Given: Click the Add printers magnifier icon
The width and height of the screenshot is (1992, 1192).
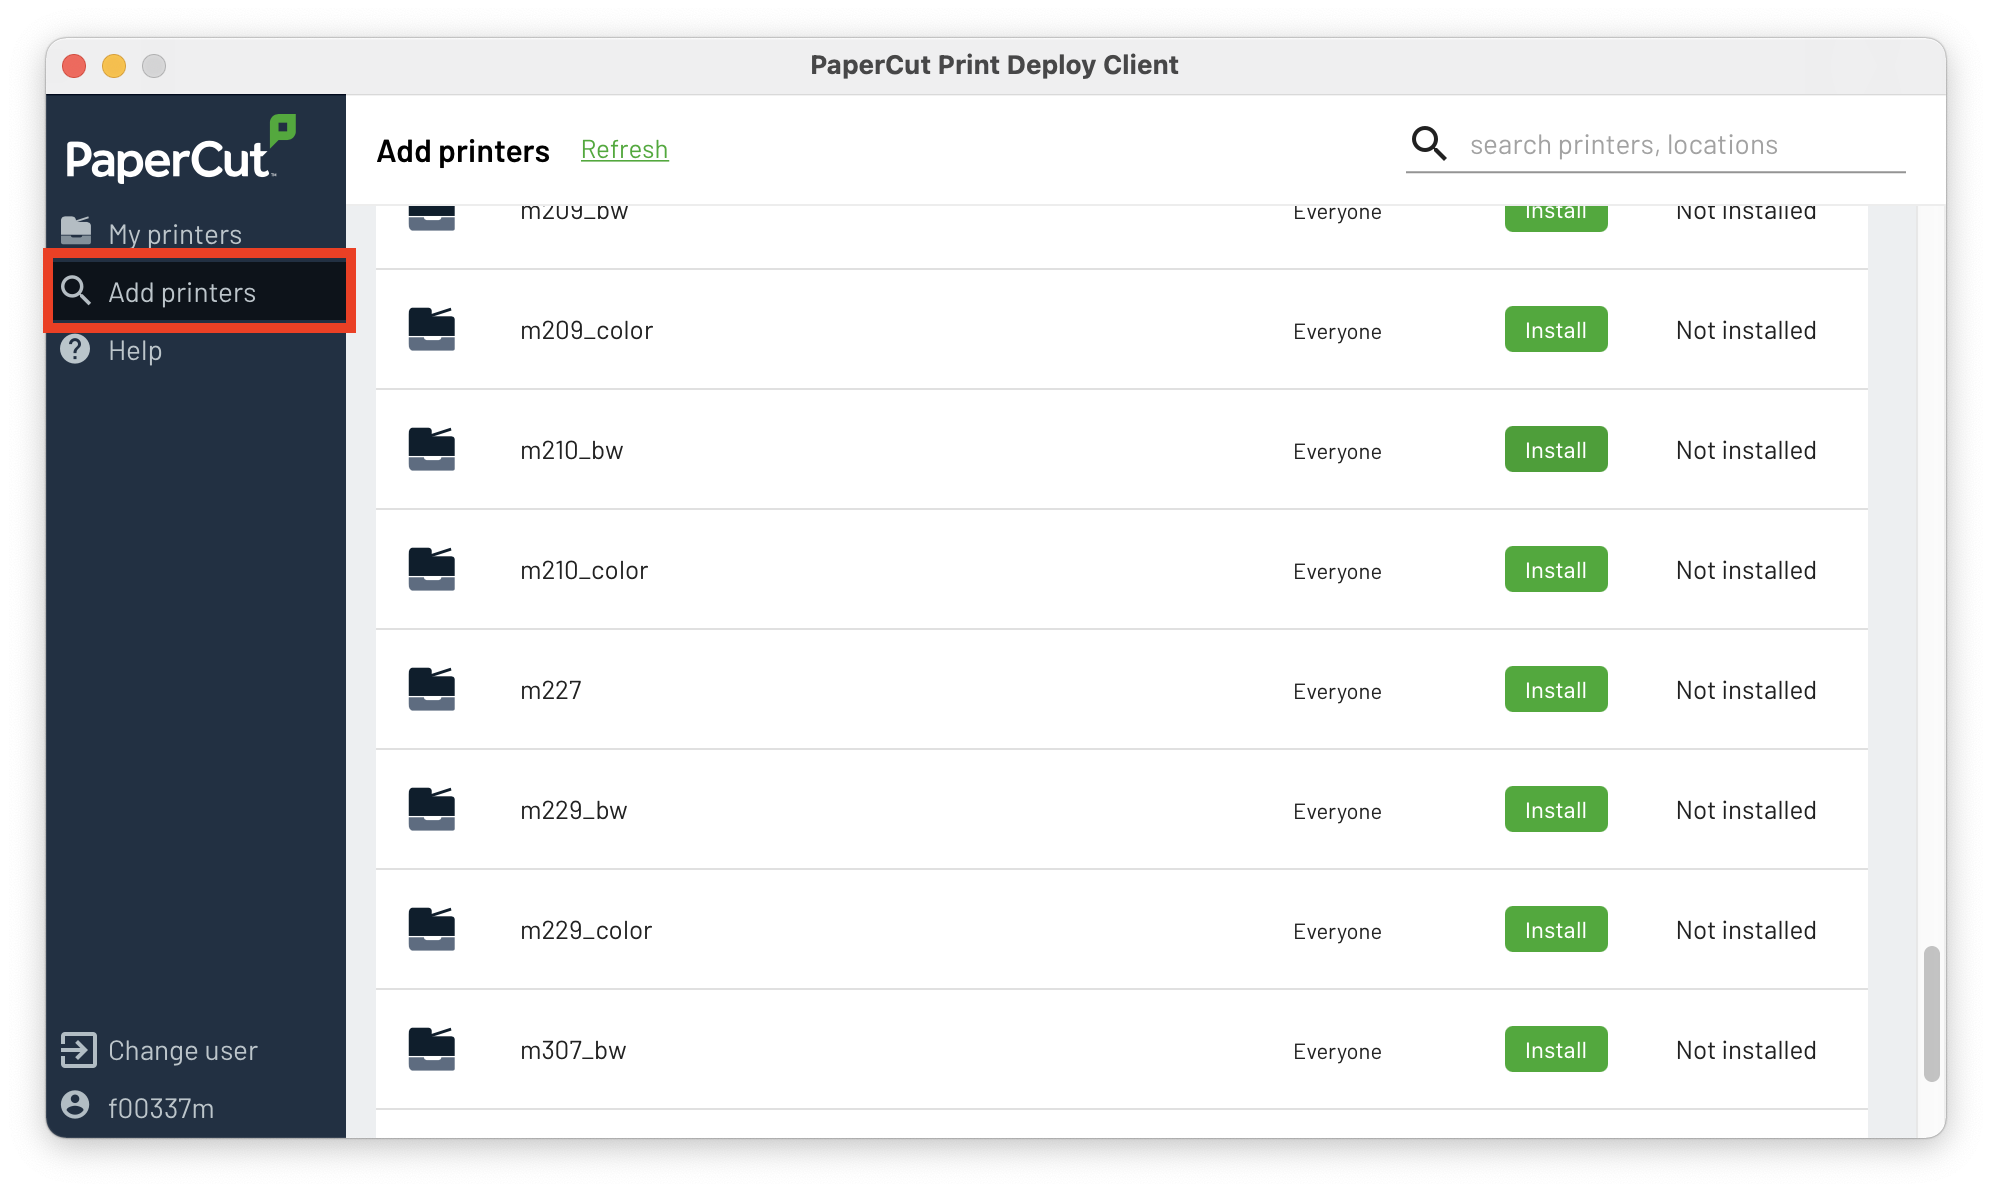Looking at the screenshot, I should coord(77,291).
